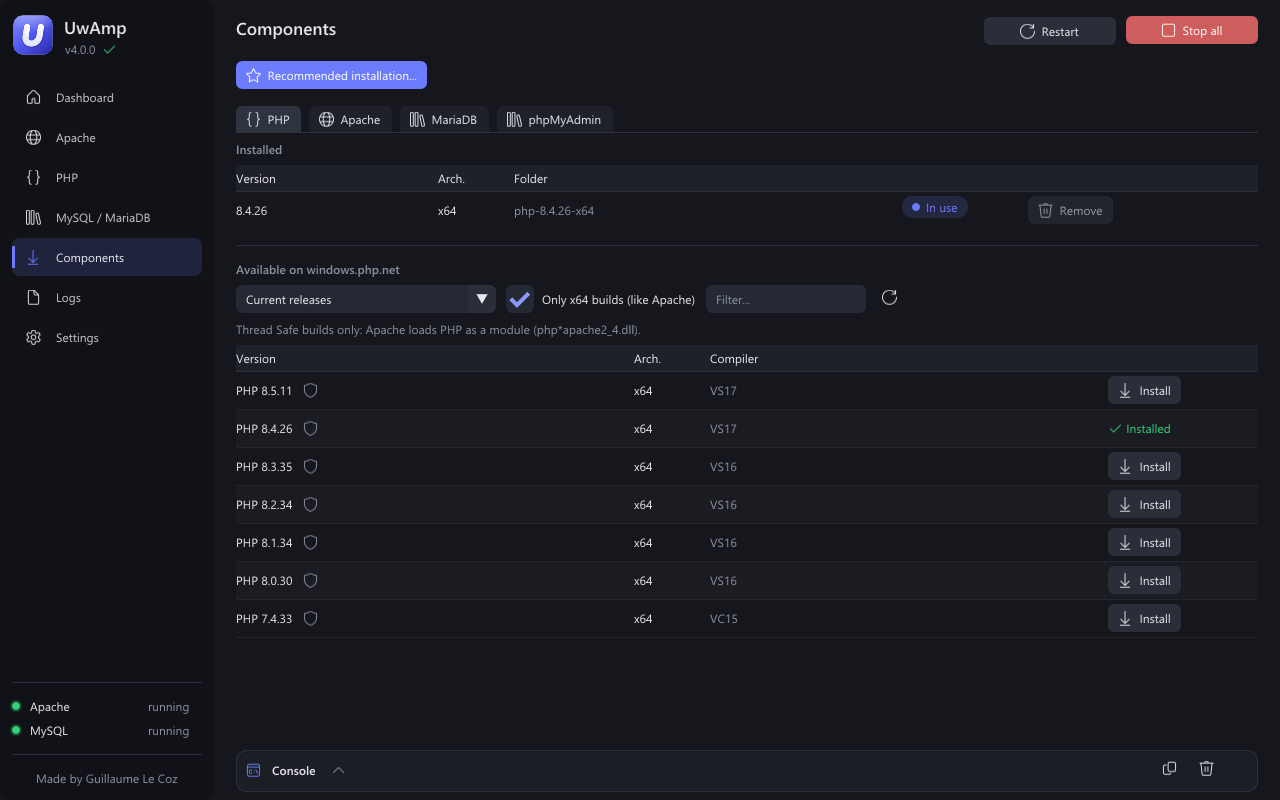Open Settings in the sidebar
Screen dimensions: 1280x800
107,338
